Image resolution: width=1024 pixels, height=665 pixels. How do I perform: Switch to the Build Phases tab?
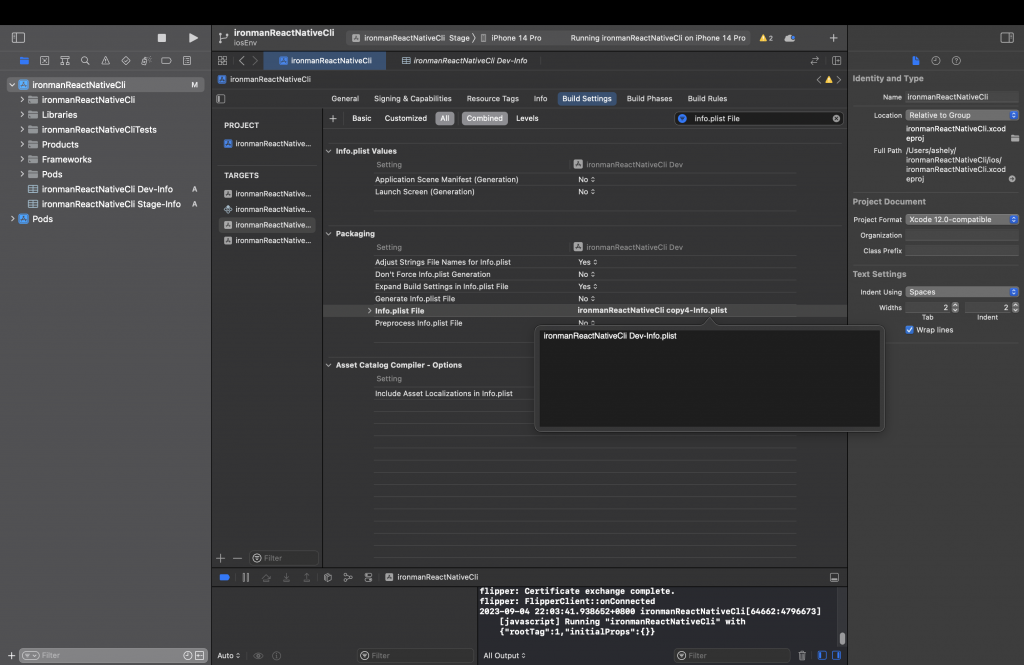click(x=649, y=99)
